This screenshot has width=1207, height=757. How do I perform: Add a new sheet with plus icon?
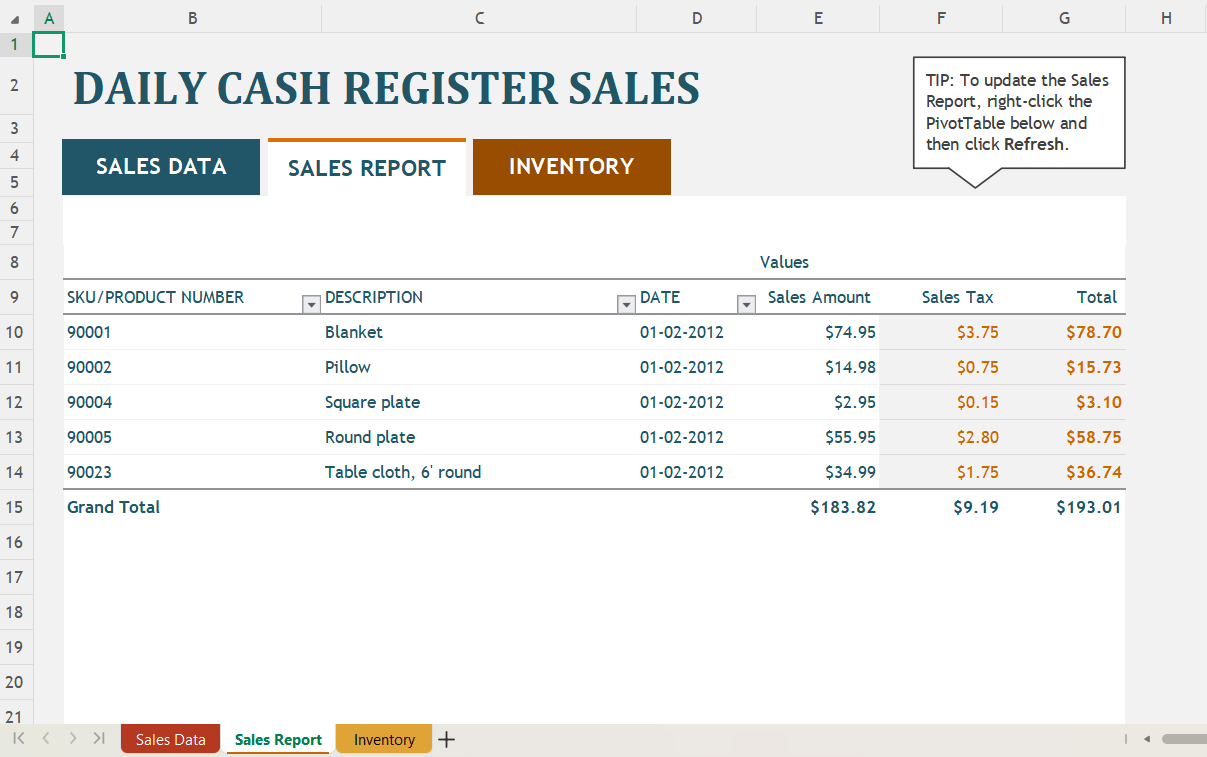447,739
